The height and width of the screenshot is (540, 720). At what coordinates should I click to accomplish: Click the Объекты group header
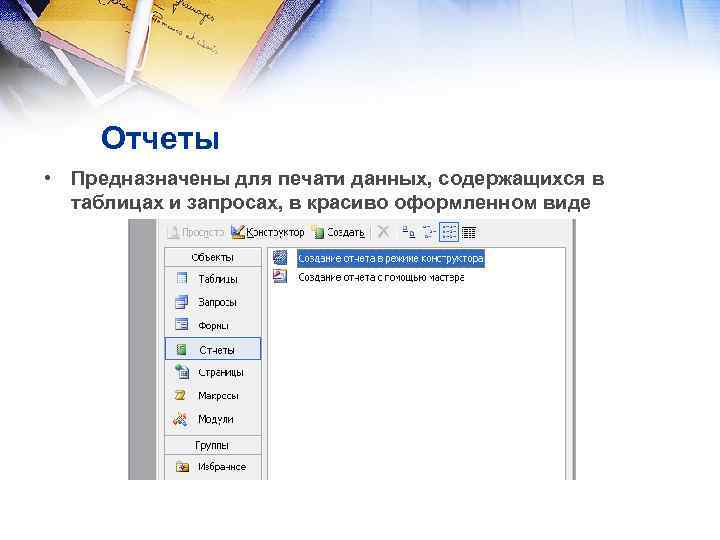[x=213, y=257]
